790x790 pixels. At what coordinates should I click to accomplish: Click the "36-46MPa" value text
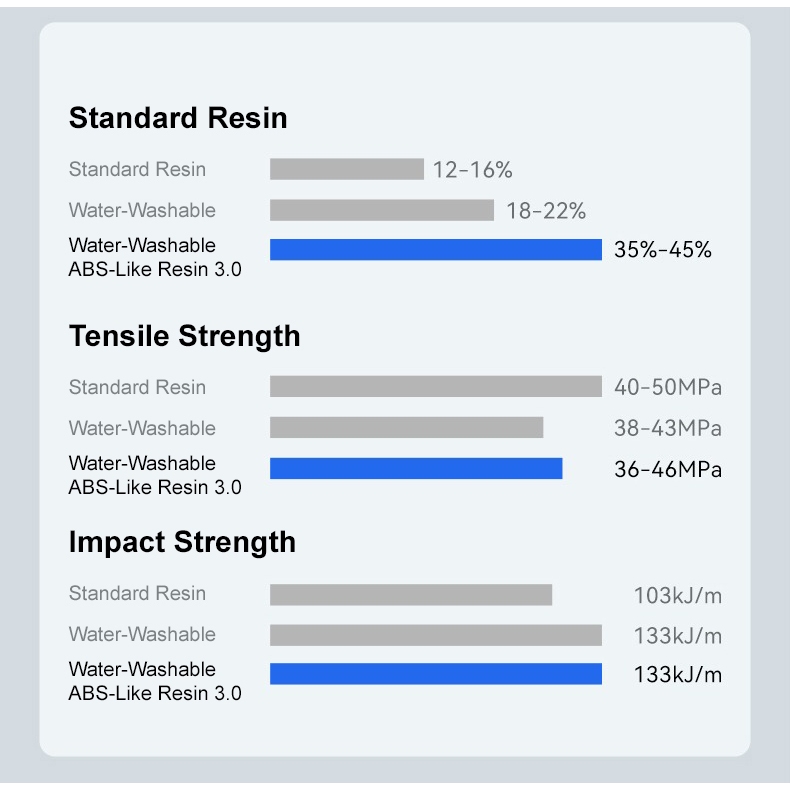[x=667, y=470]
